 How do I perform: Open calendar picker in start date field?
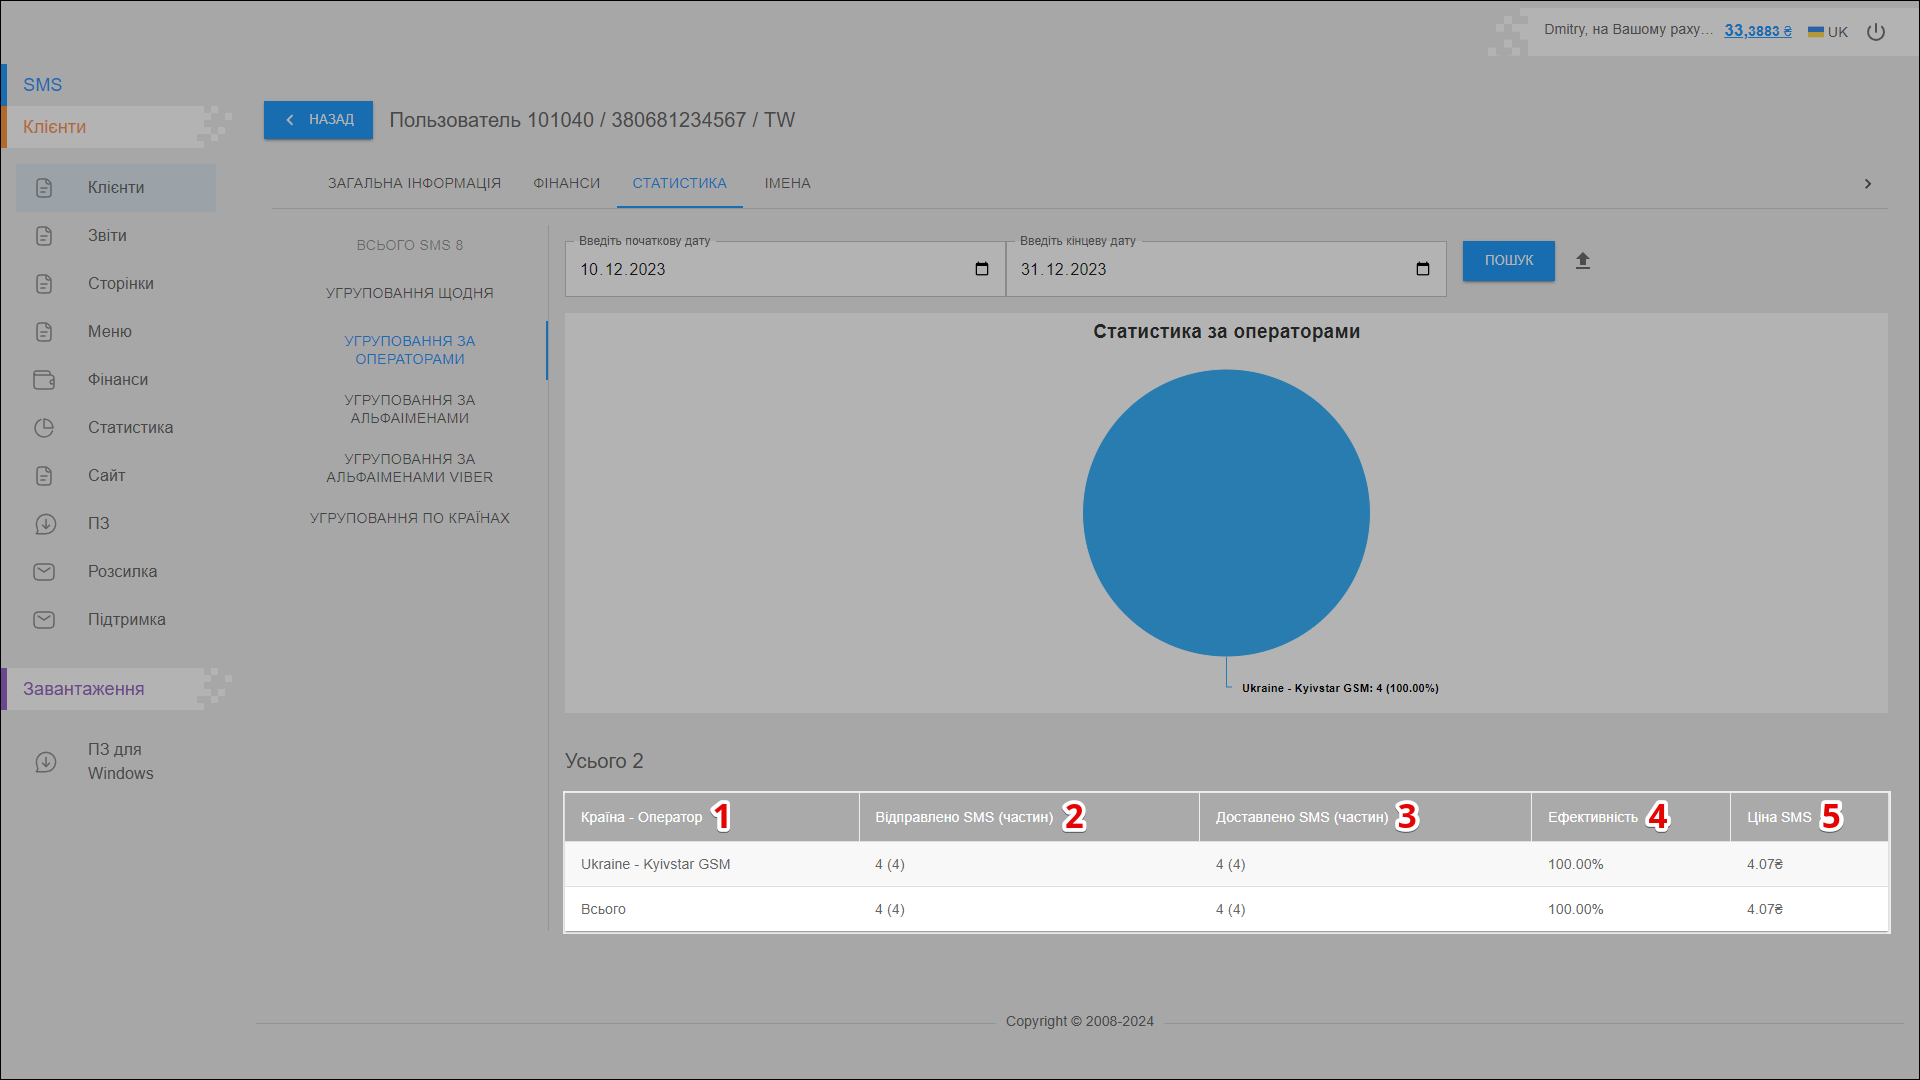point(981,269)
